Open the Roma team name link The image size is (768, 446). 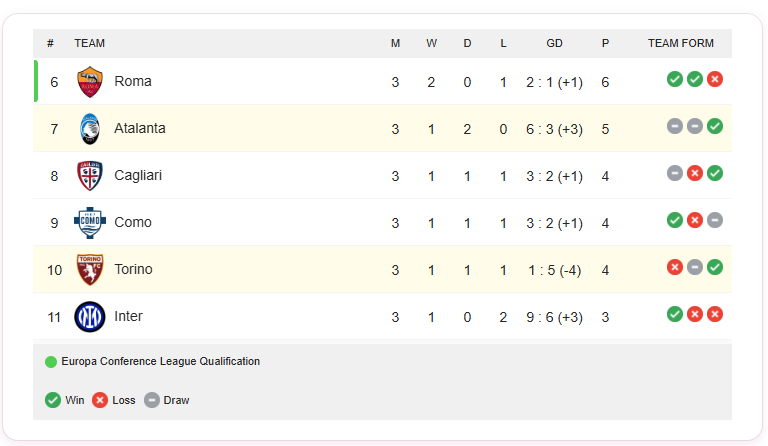tap(133, 81)
